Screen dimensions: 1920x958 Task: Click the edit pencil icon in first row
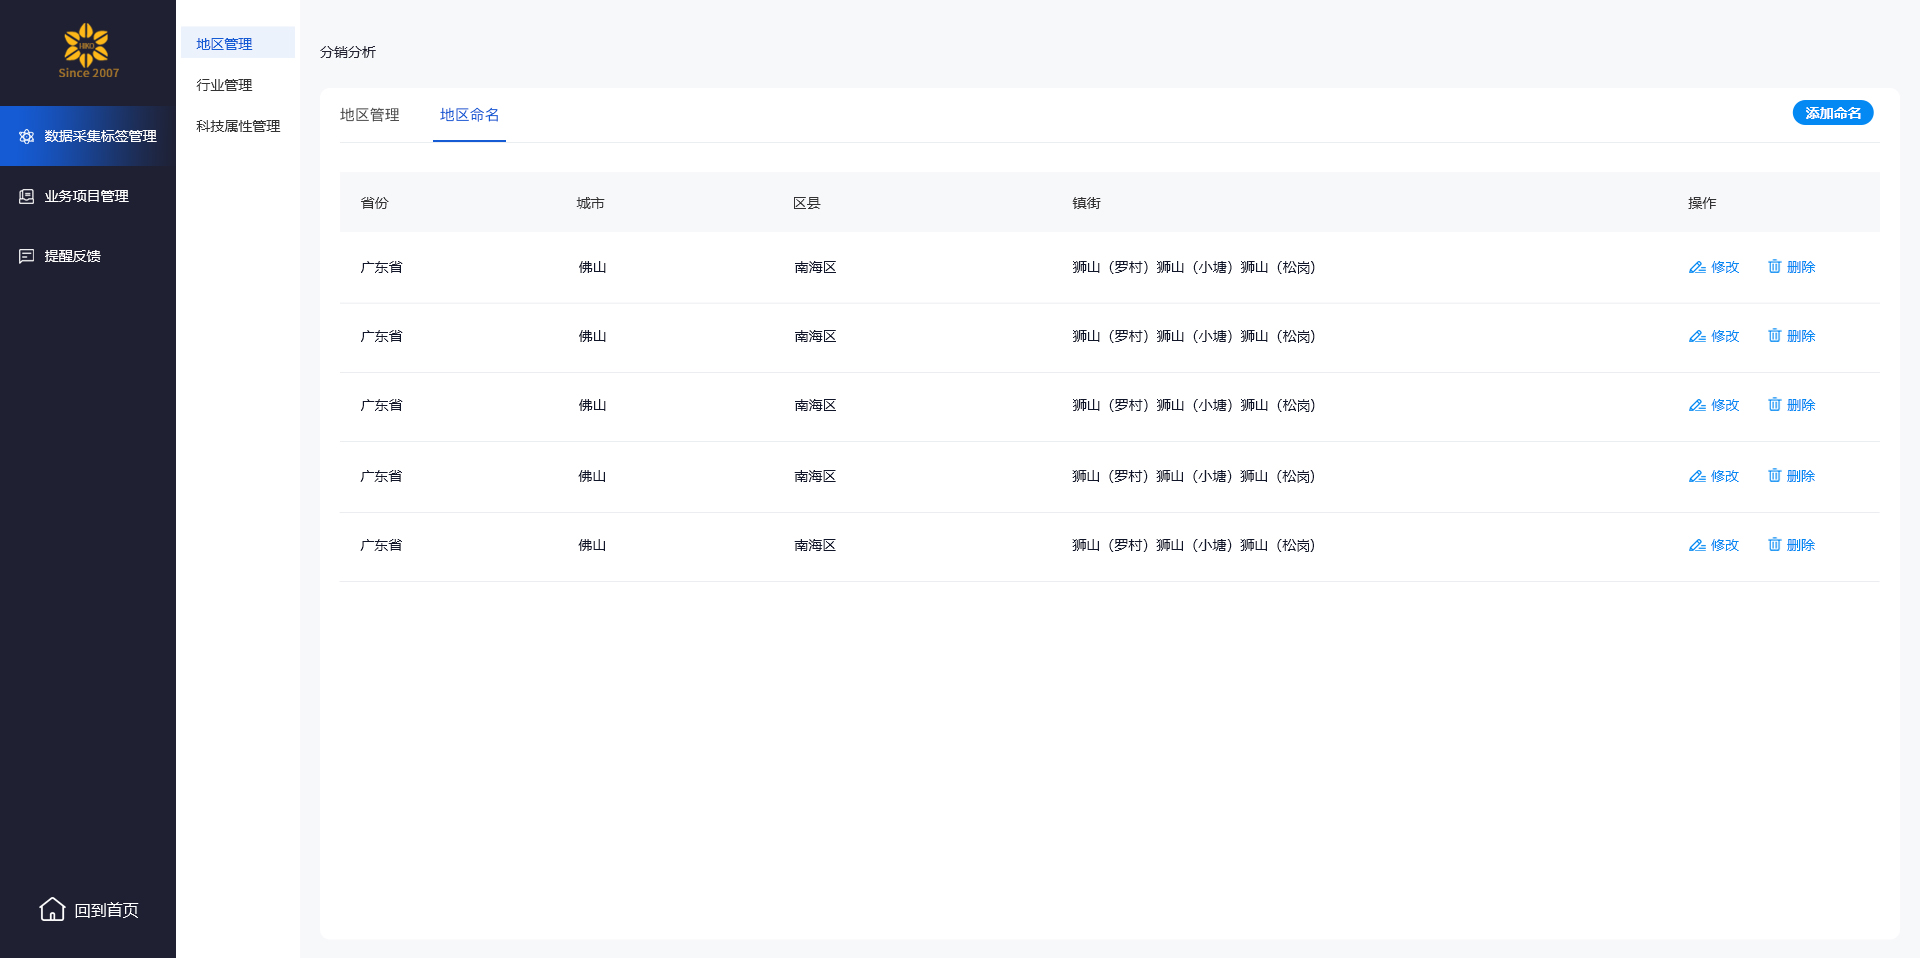[x=1697, y=267]
